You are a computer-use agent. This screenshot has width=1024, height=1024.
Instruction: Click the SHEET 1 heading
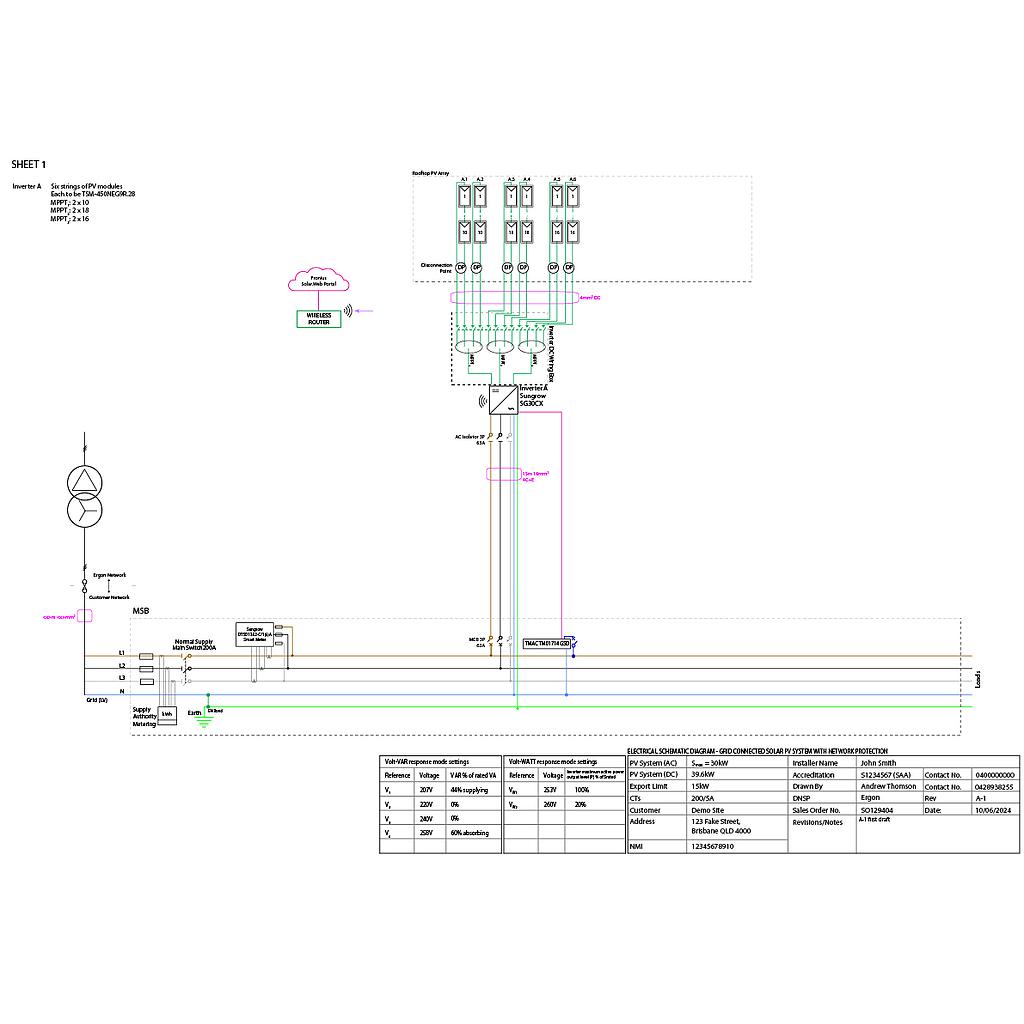tap(29, 165)
